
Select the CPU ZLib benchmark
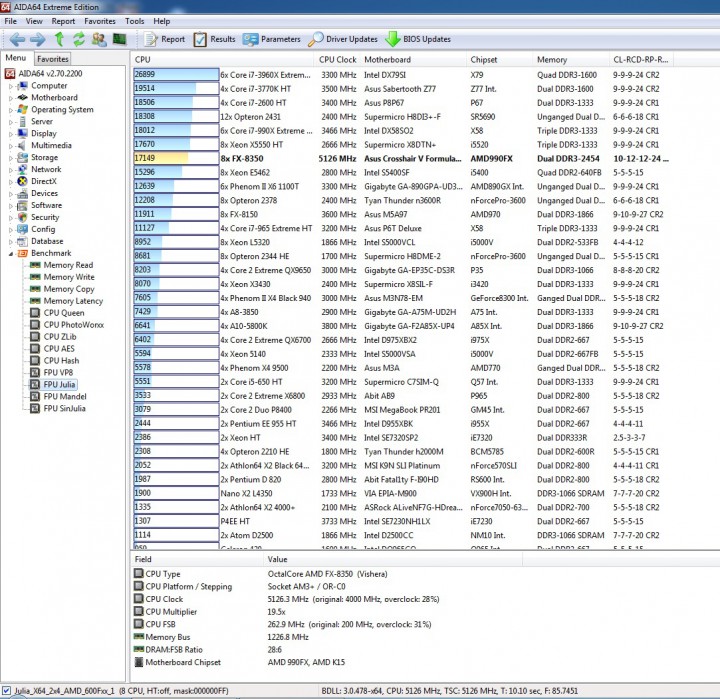coord(60,337)
